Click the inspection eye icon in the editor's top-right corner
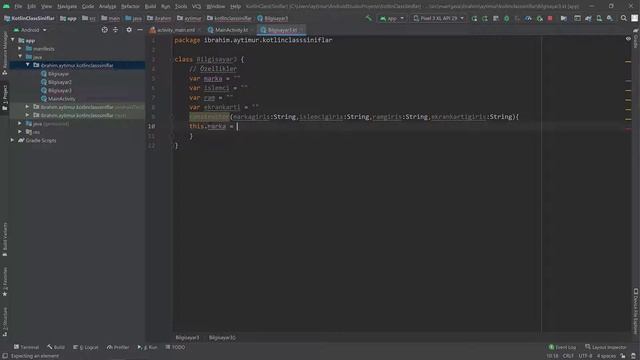This screenshot has width=640, height=360. pos(628,39)
